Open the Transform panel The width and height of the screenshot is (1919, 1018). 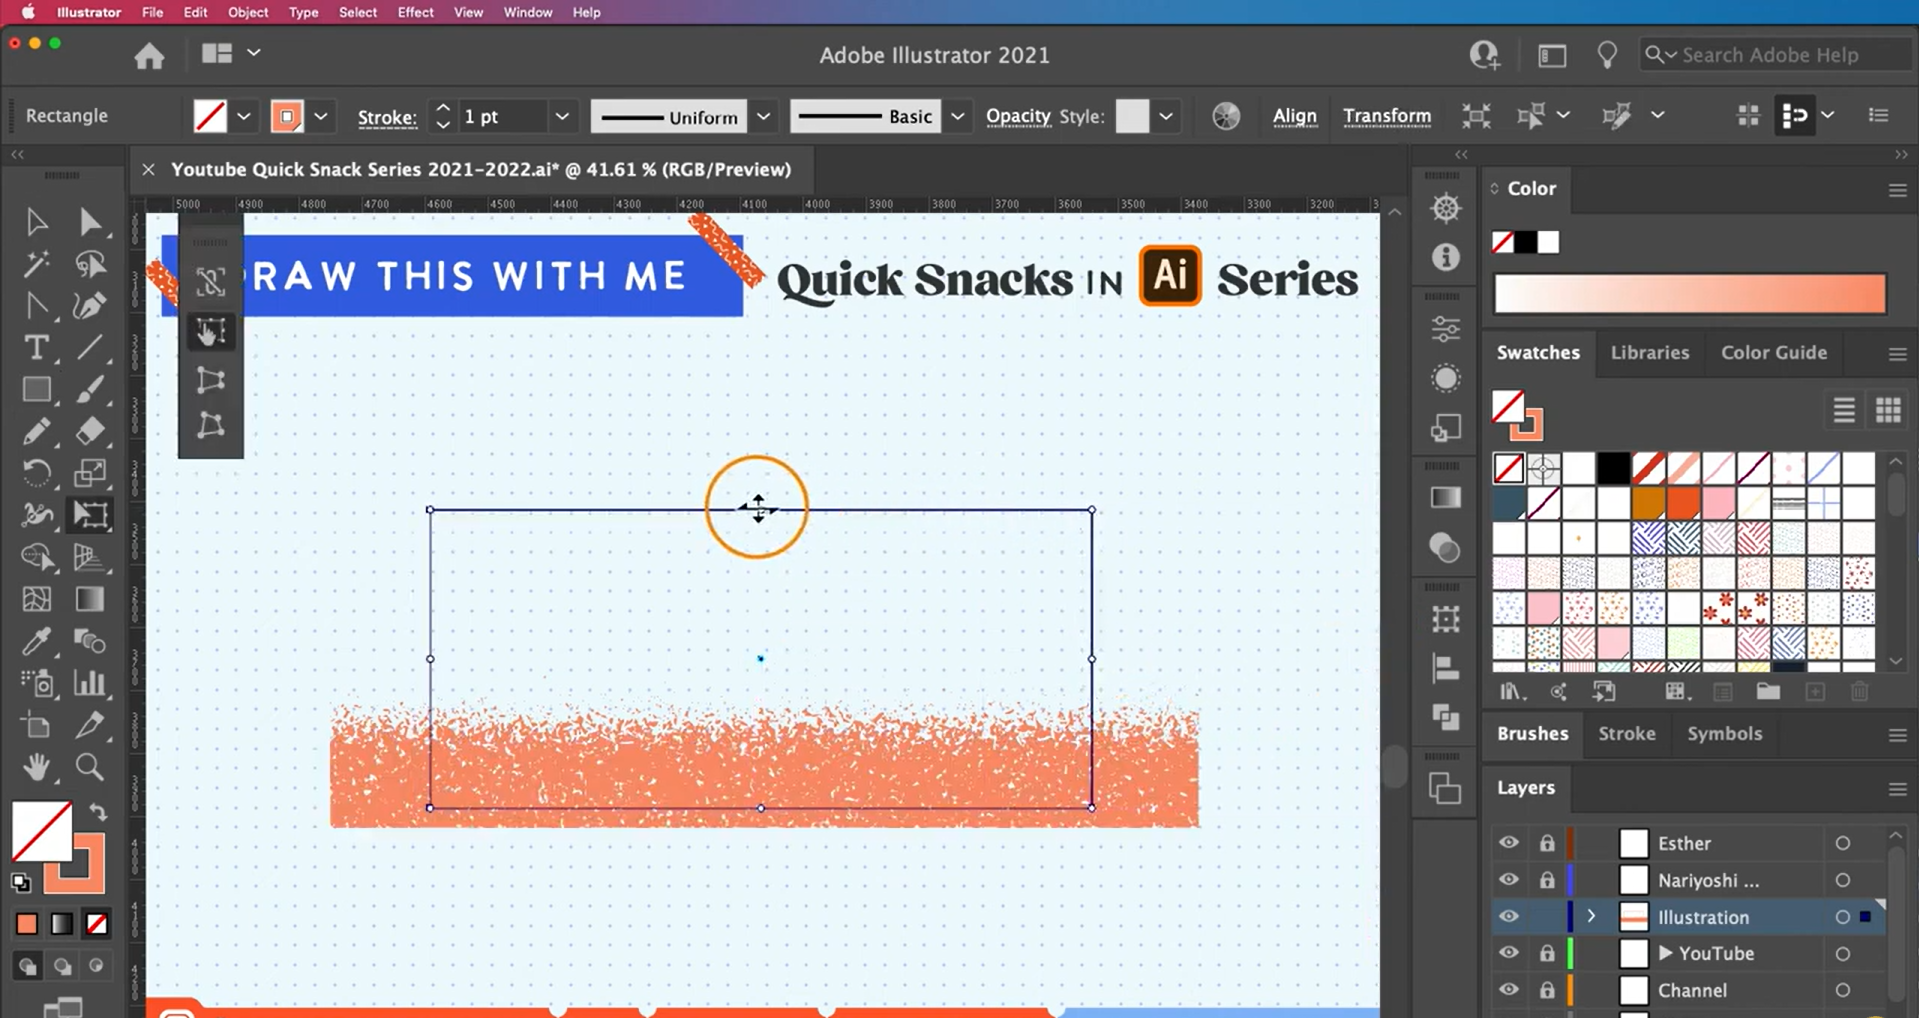click(1387, 116)
